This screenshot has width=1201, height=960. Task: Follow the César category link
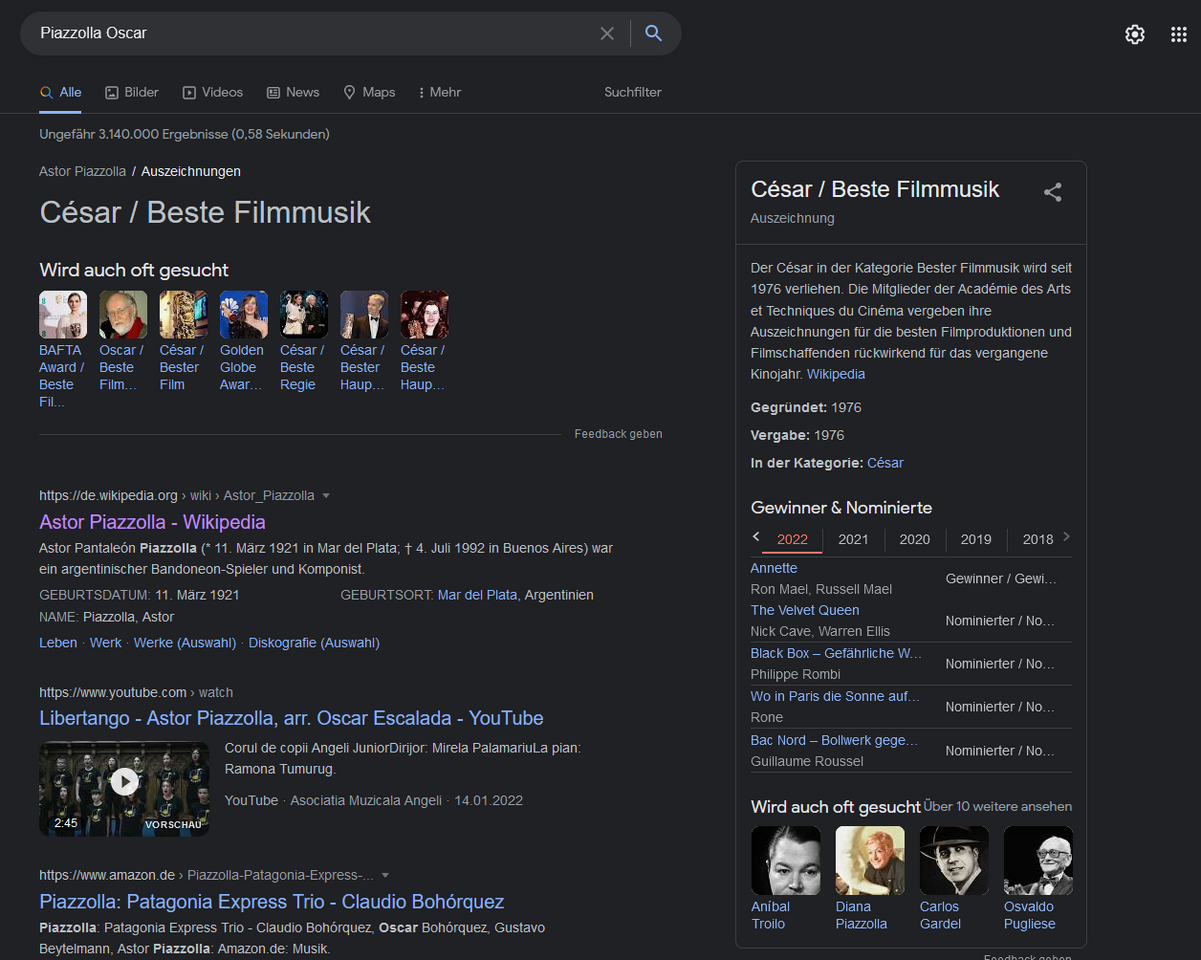click(x=885, y=463)
